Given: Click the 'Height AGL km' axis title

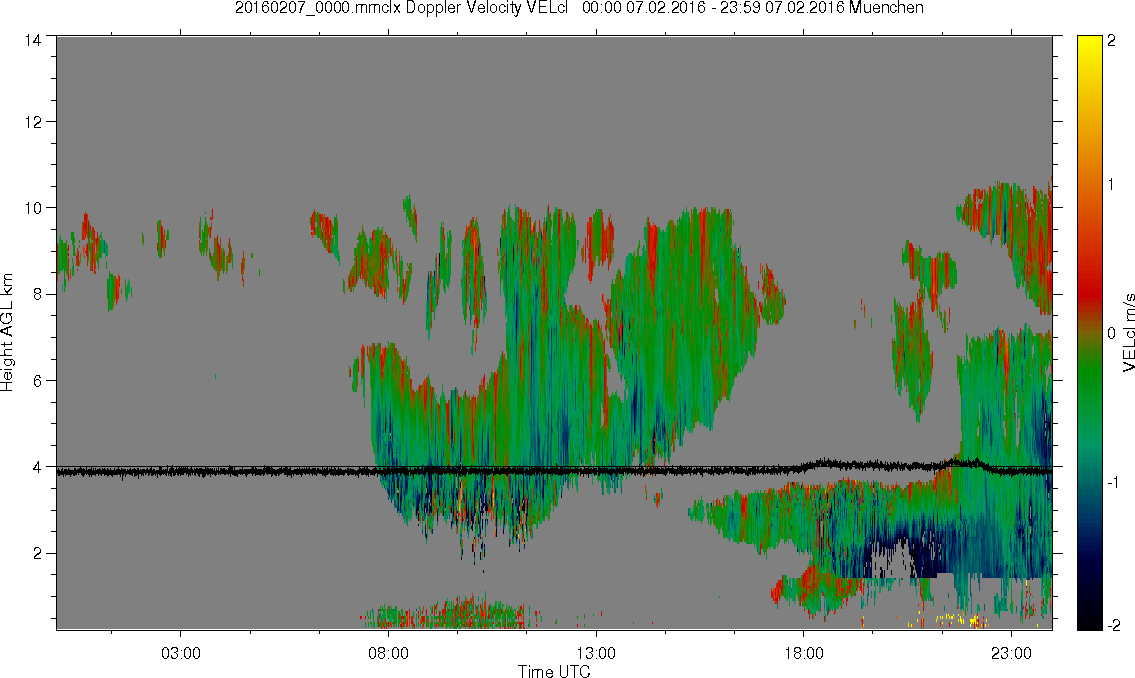Looking at the screenshot, I should (7, 332).
